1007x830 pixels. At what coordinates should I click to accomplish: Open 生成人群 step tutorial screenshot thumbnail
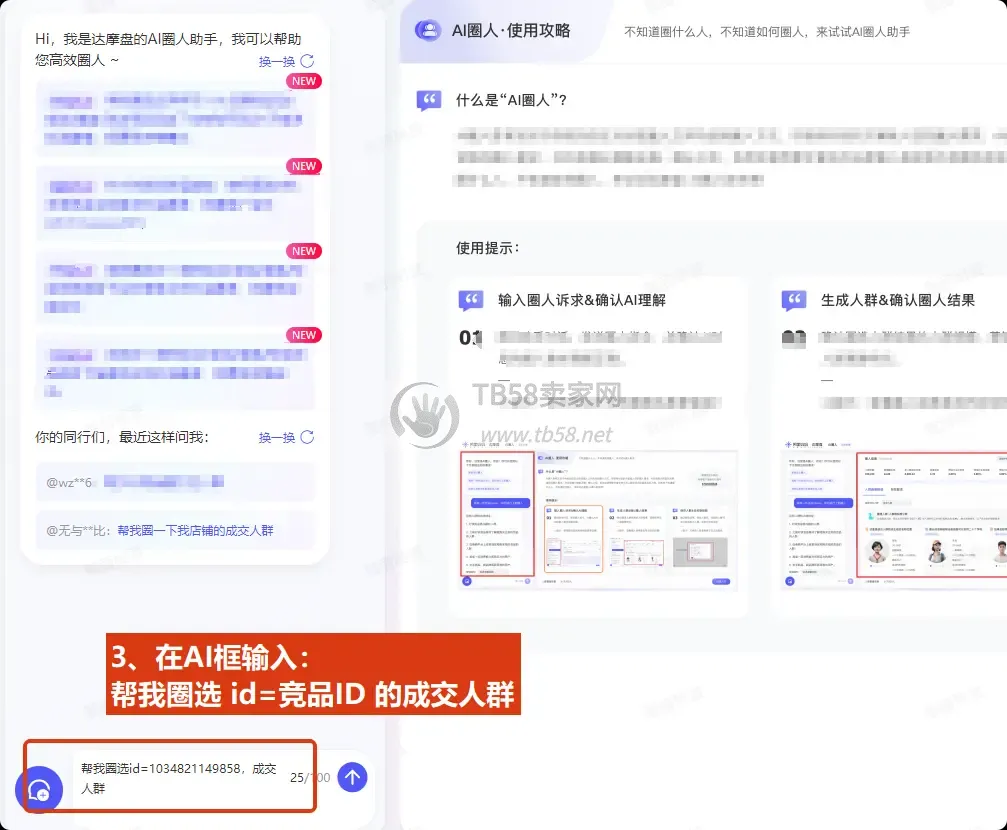click(x=894, y=515)
